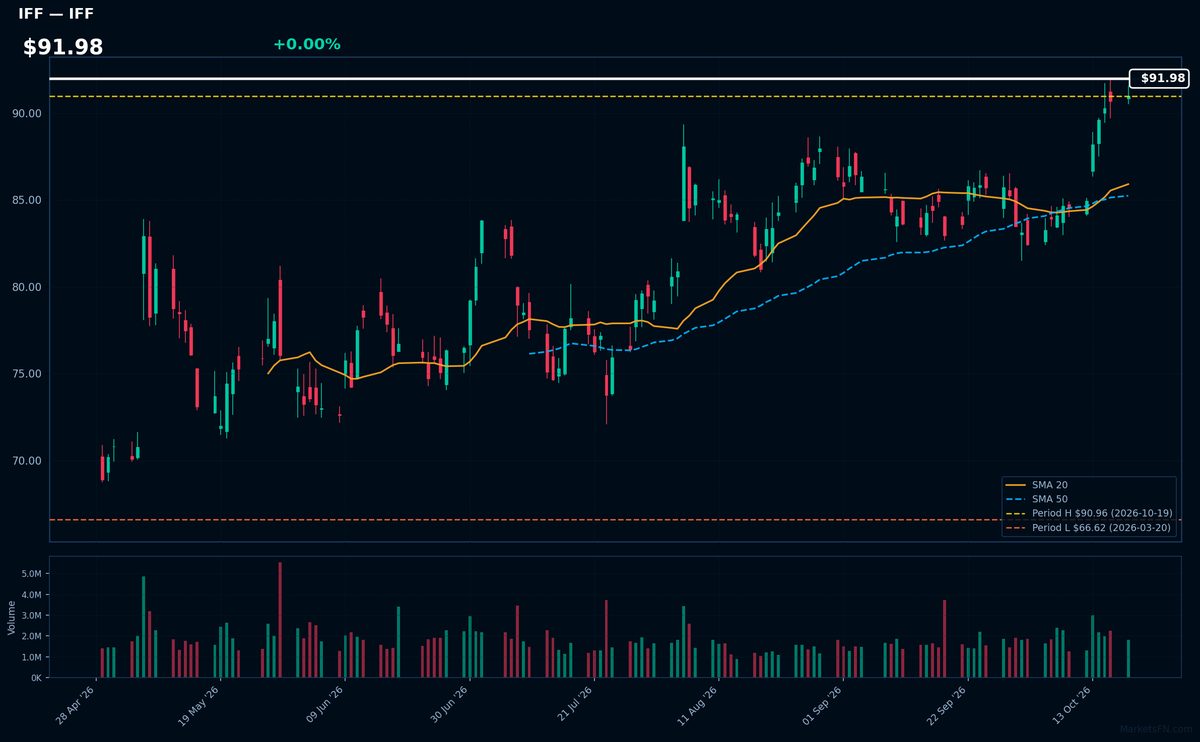The height and width of the screenshot is (742, 1200).
Task: Click the $91.98 price tag on right edge
Action: 1158,78
